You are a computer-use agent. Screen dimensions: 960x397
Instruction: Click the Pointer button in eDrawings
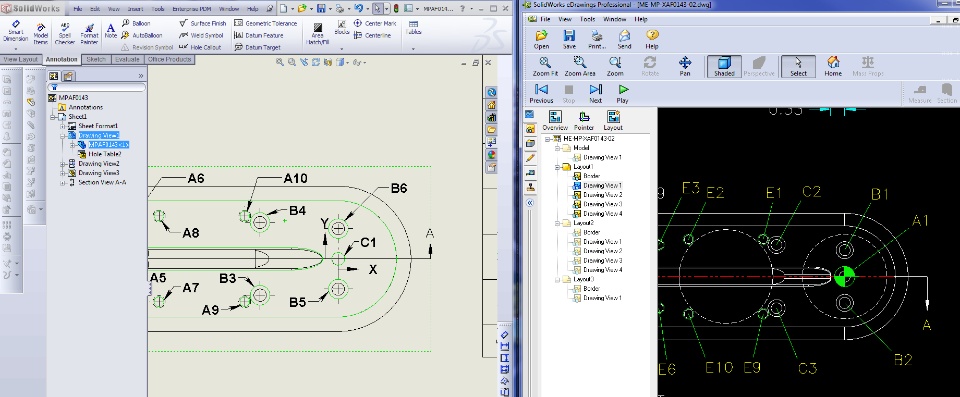click(584, 121)
